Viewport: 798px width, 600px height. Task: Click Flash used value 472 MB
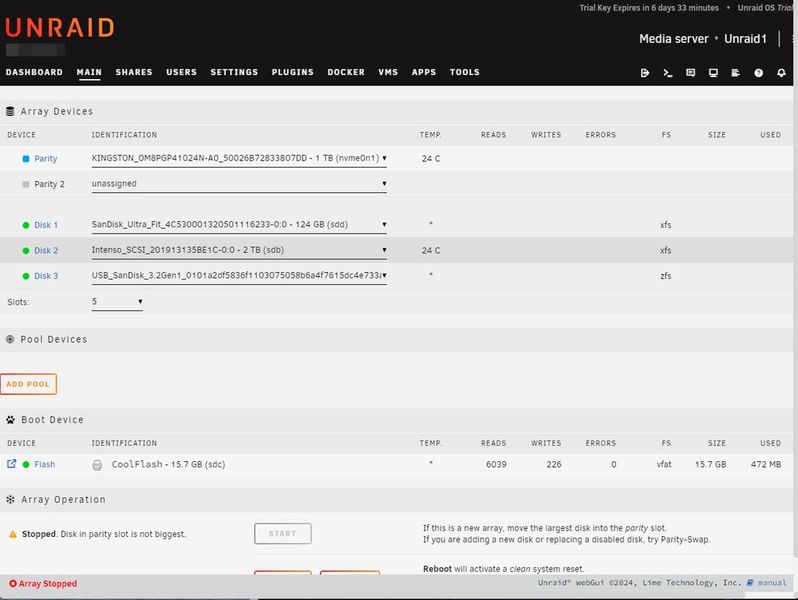[x=765, y=464]
